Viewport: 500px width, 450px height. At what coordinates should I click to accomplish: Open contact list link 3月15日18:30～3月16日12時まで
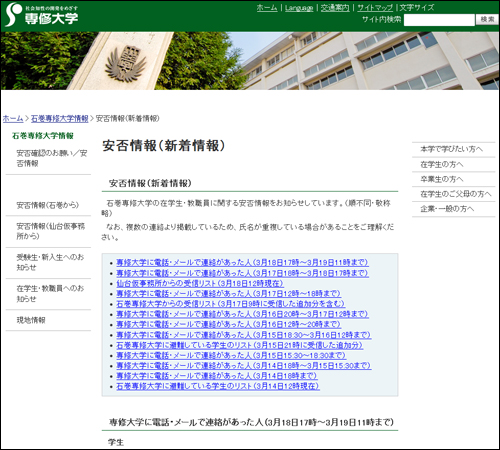click(x=244, y=335)
